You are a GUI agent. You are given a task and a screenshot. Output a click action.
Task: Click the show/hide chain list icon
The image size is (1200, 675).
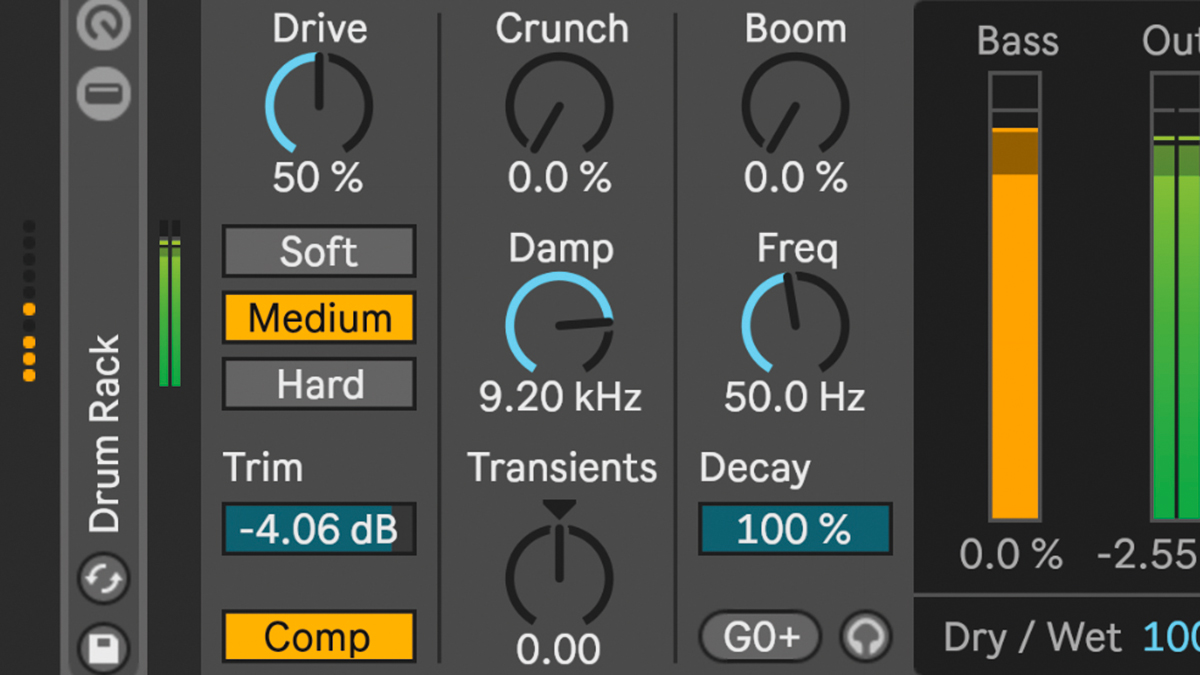(x=104, y=94)
